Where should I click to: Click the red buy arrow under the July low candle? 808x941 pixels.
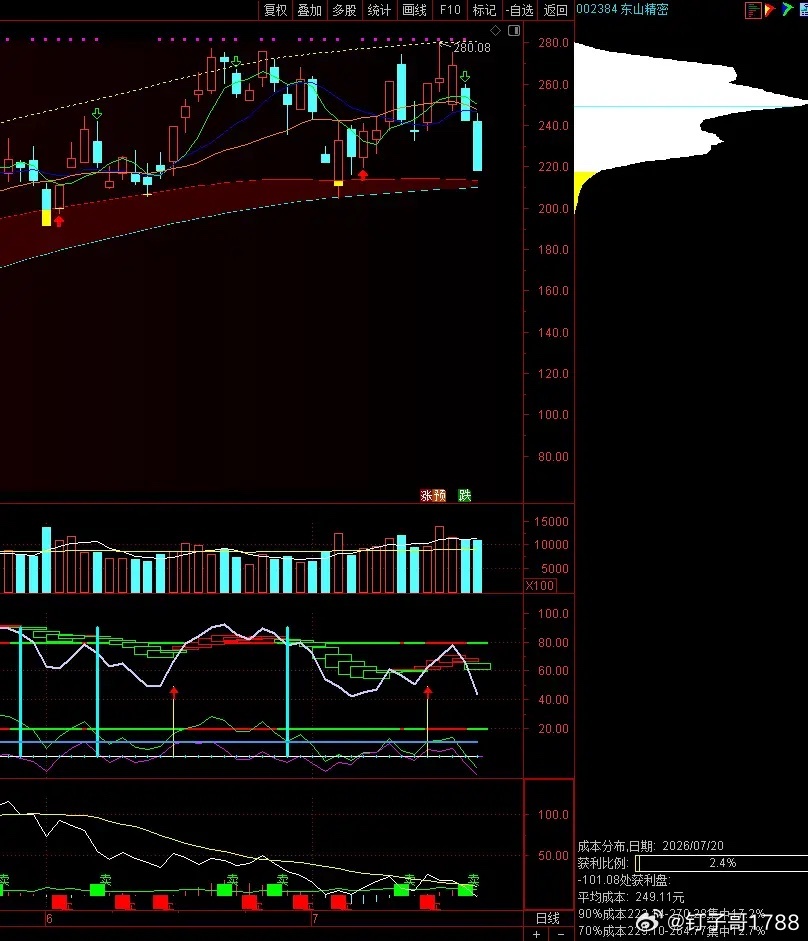coord(363,175)
